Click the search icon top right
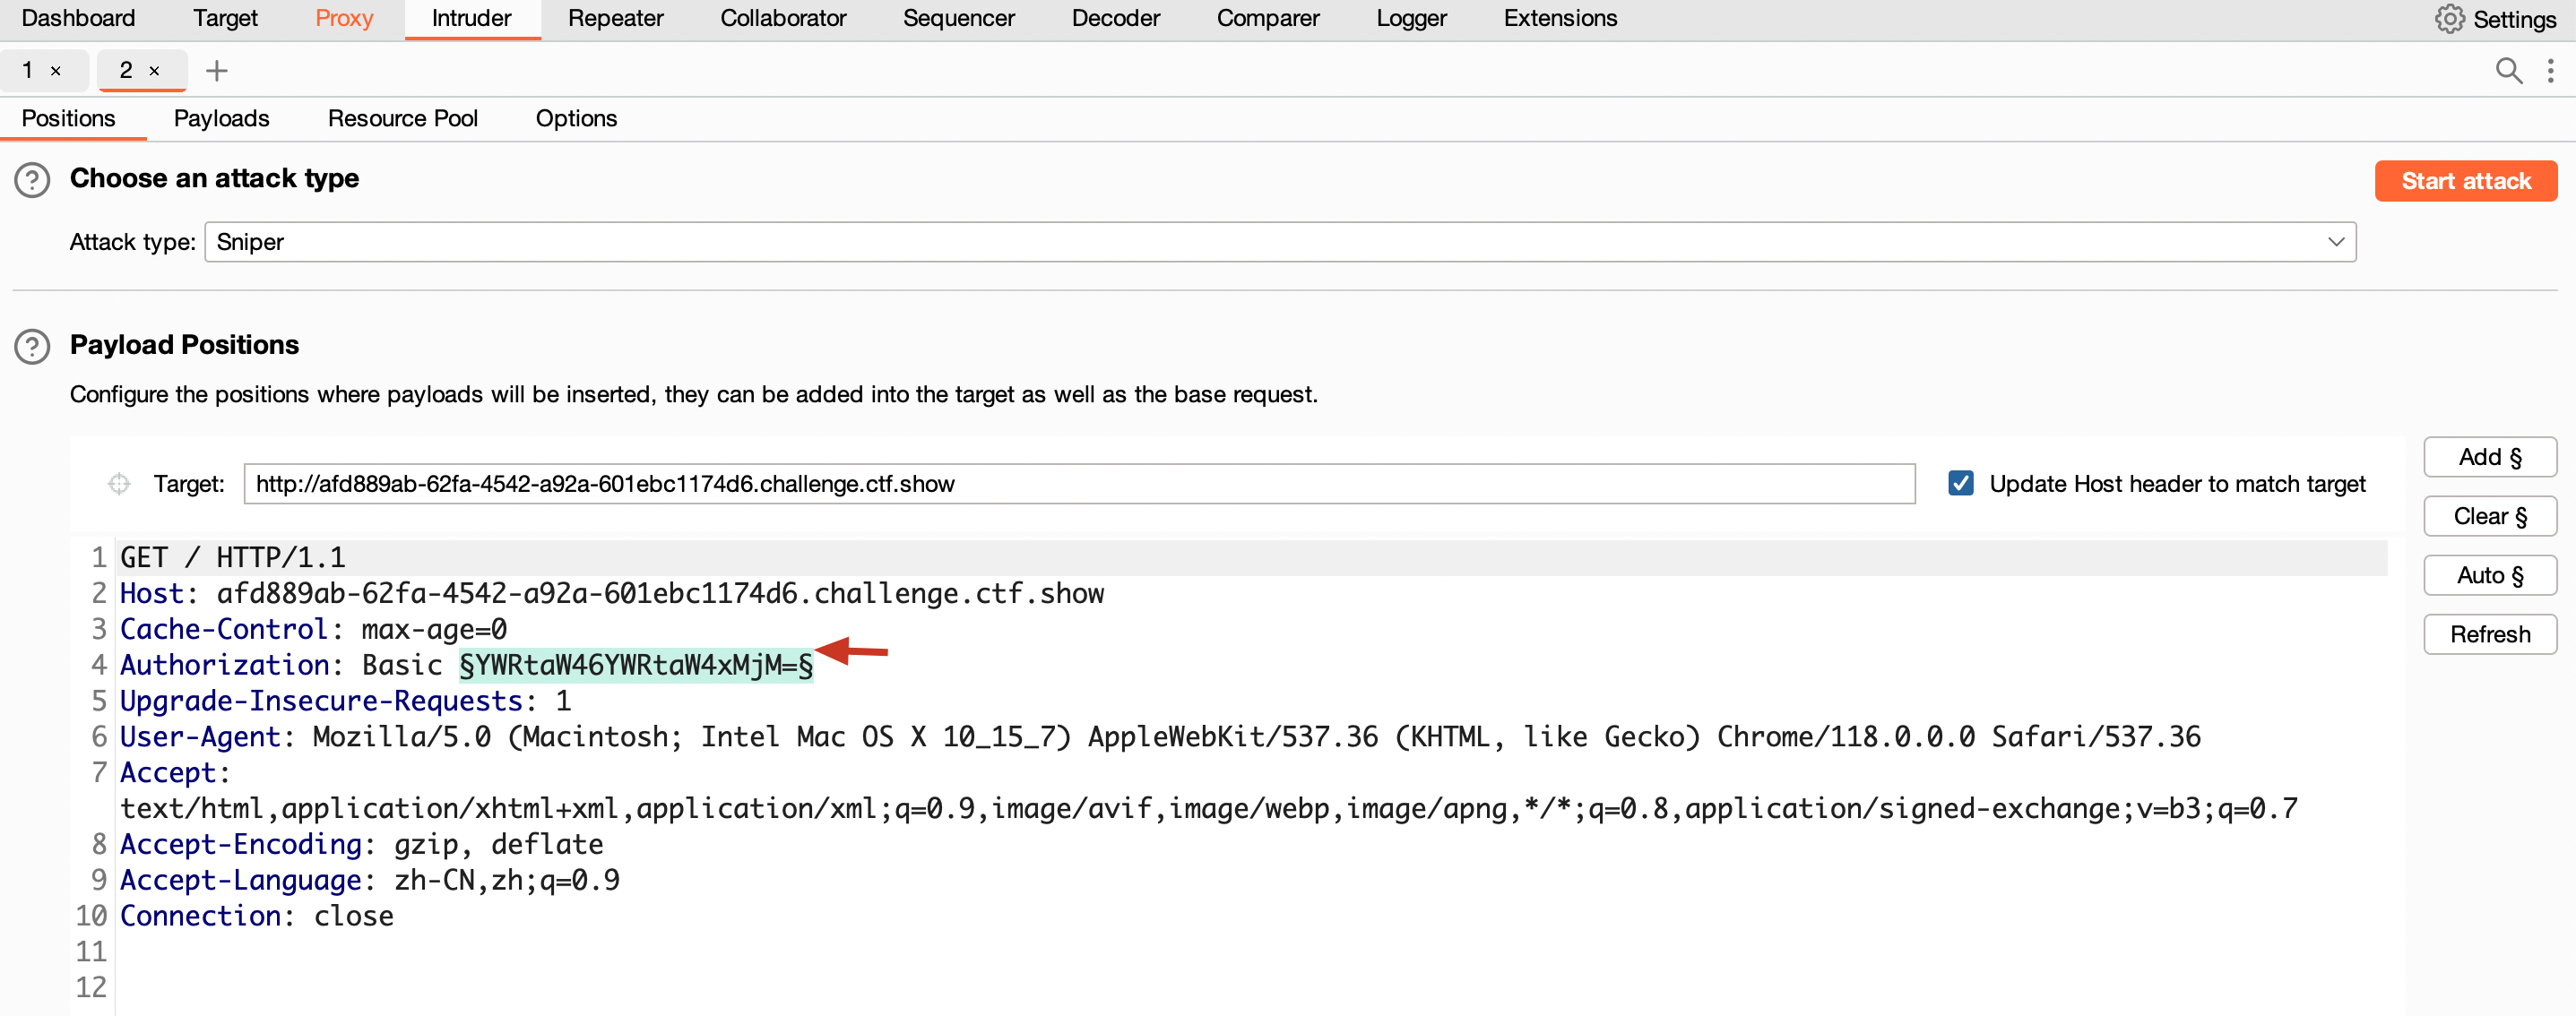The image size is (2576, 1016). tap(2507, 69)
